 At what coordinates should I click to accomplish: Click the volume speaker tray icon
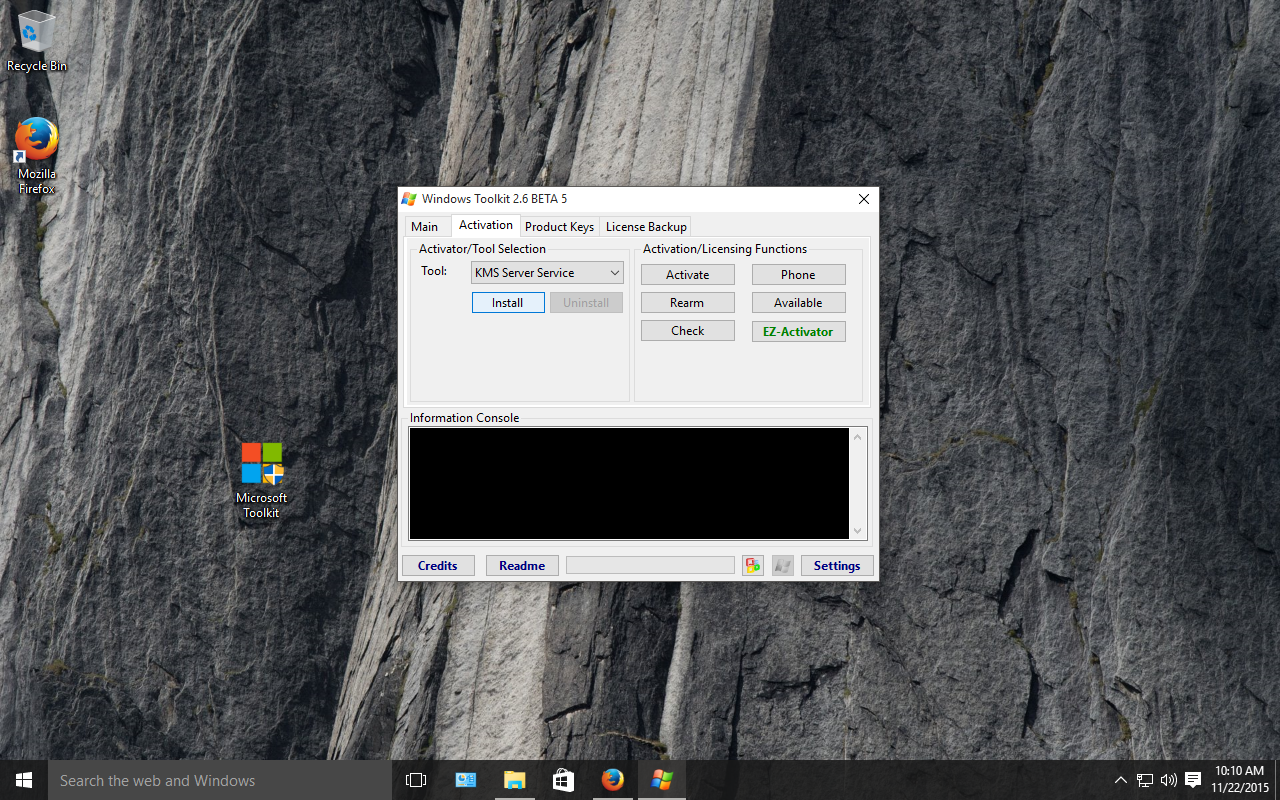(1169, 780)
